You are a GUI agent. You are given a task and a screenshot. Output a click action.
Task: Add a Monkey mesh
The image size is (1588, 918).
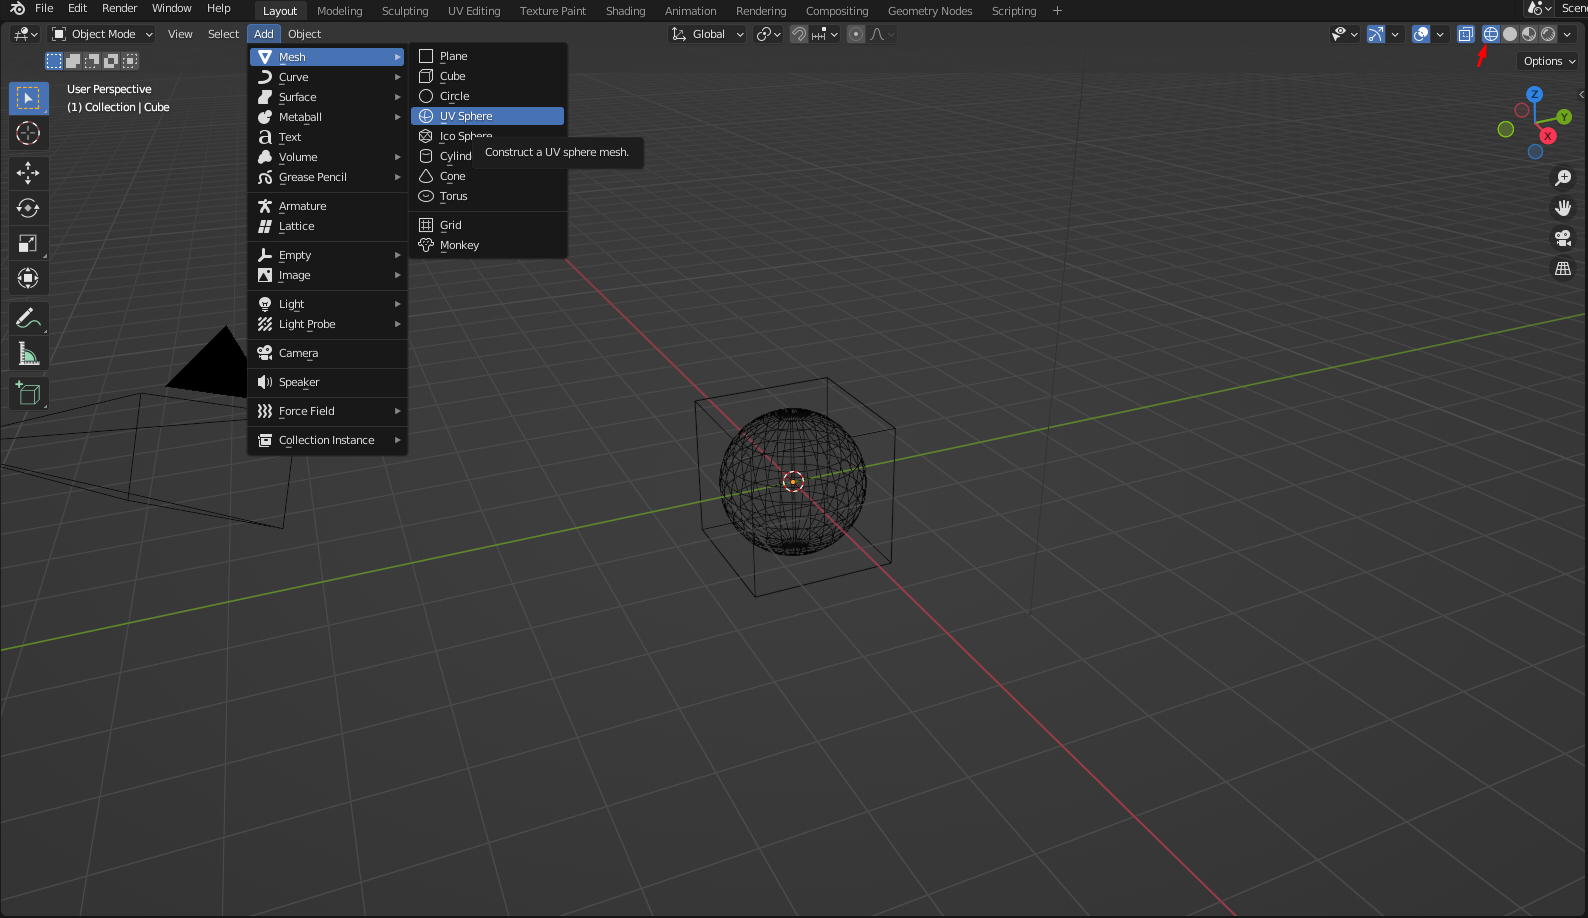488,245
